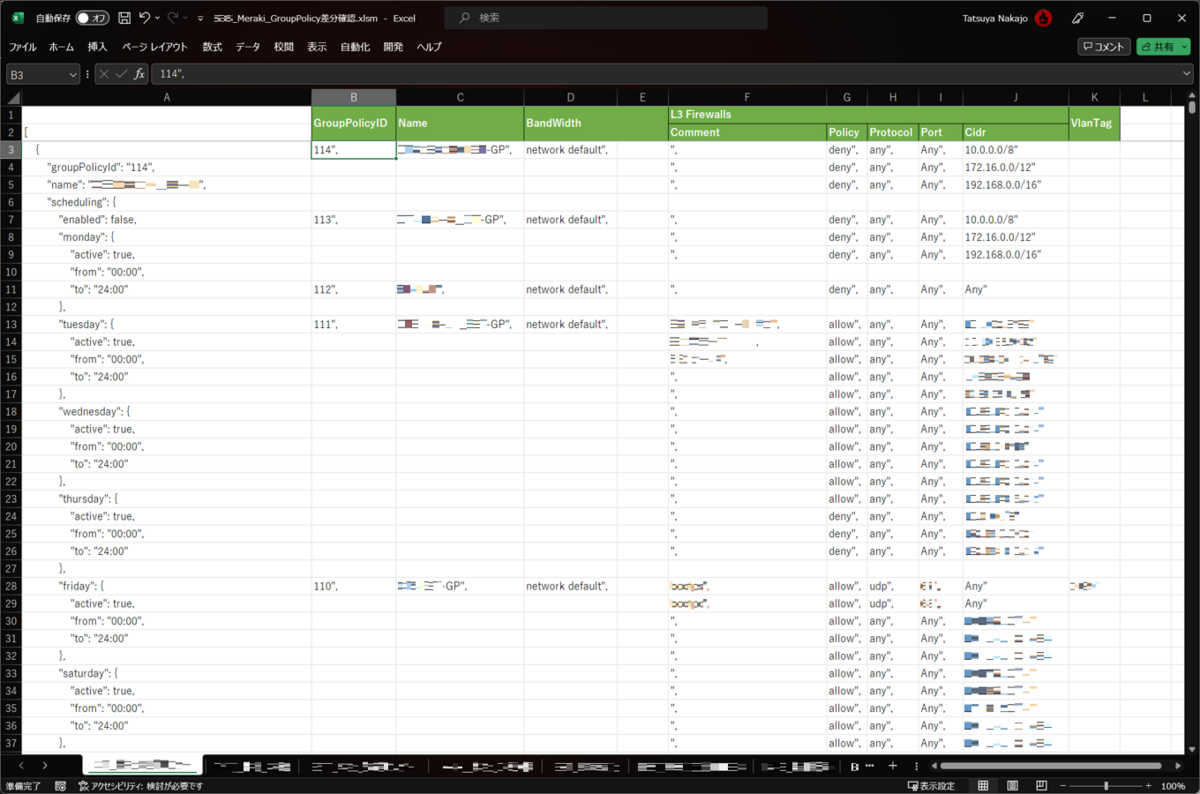This screenshot has height=794, width=1200.
Task: Open Customize Quick Access Toolbar dropdown
Action: coord(200,18)
